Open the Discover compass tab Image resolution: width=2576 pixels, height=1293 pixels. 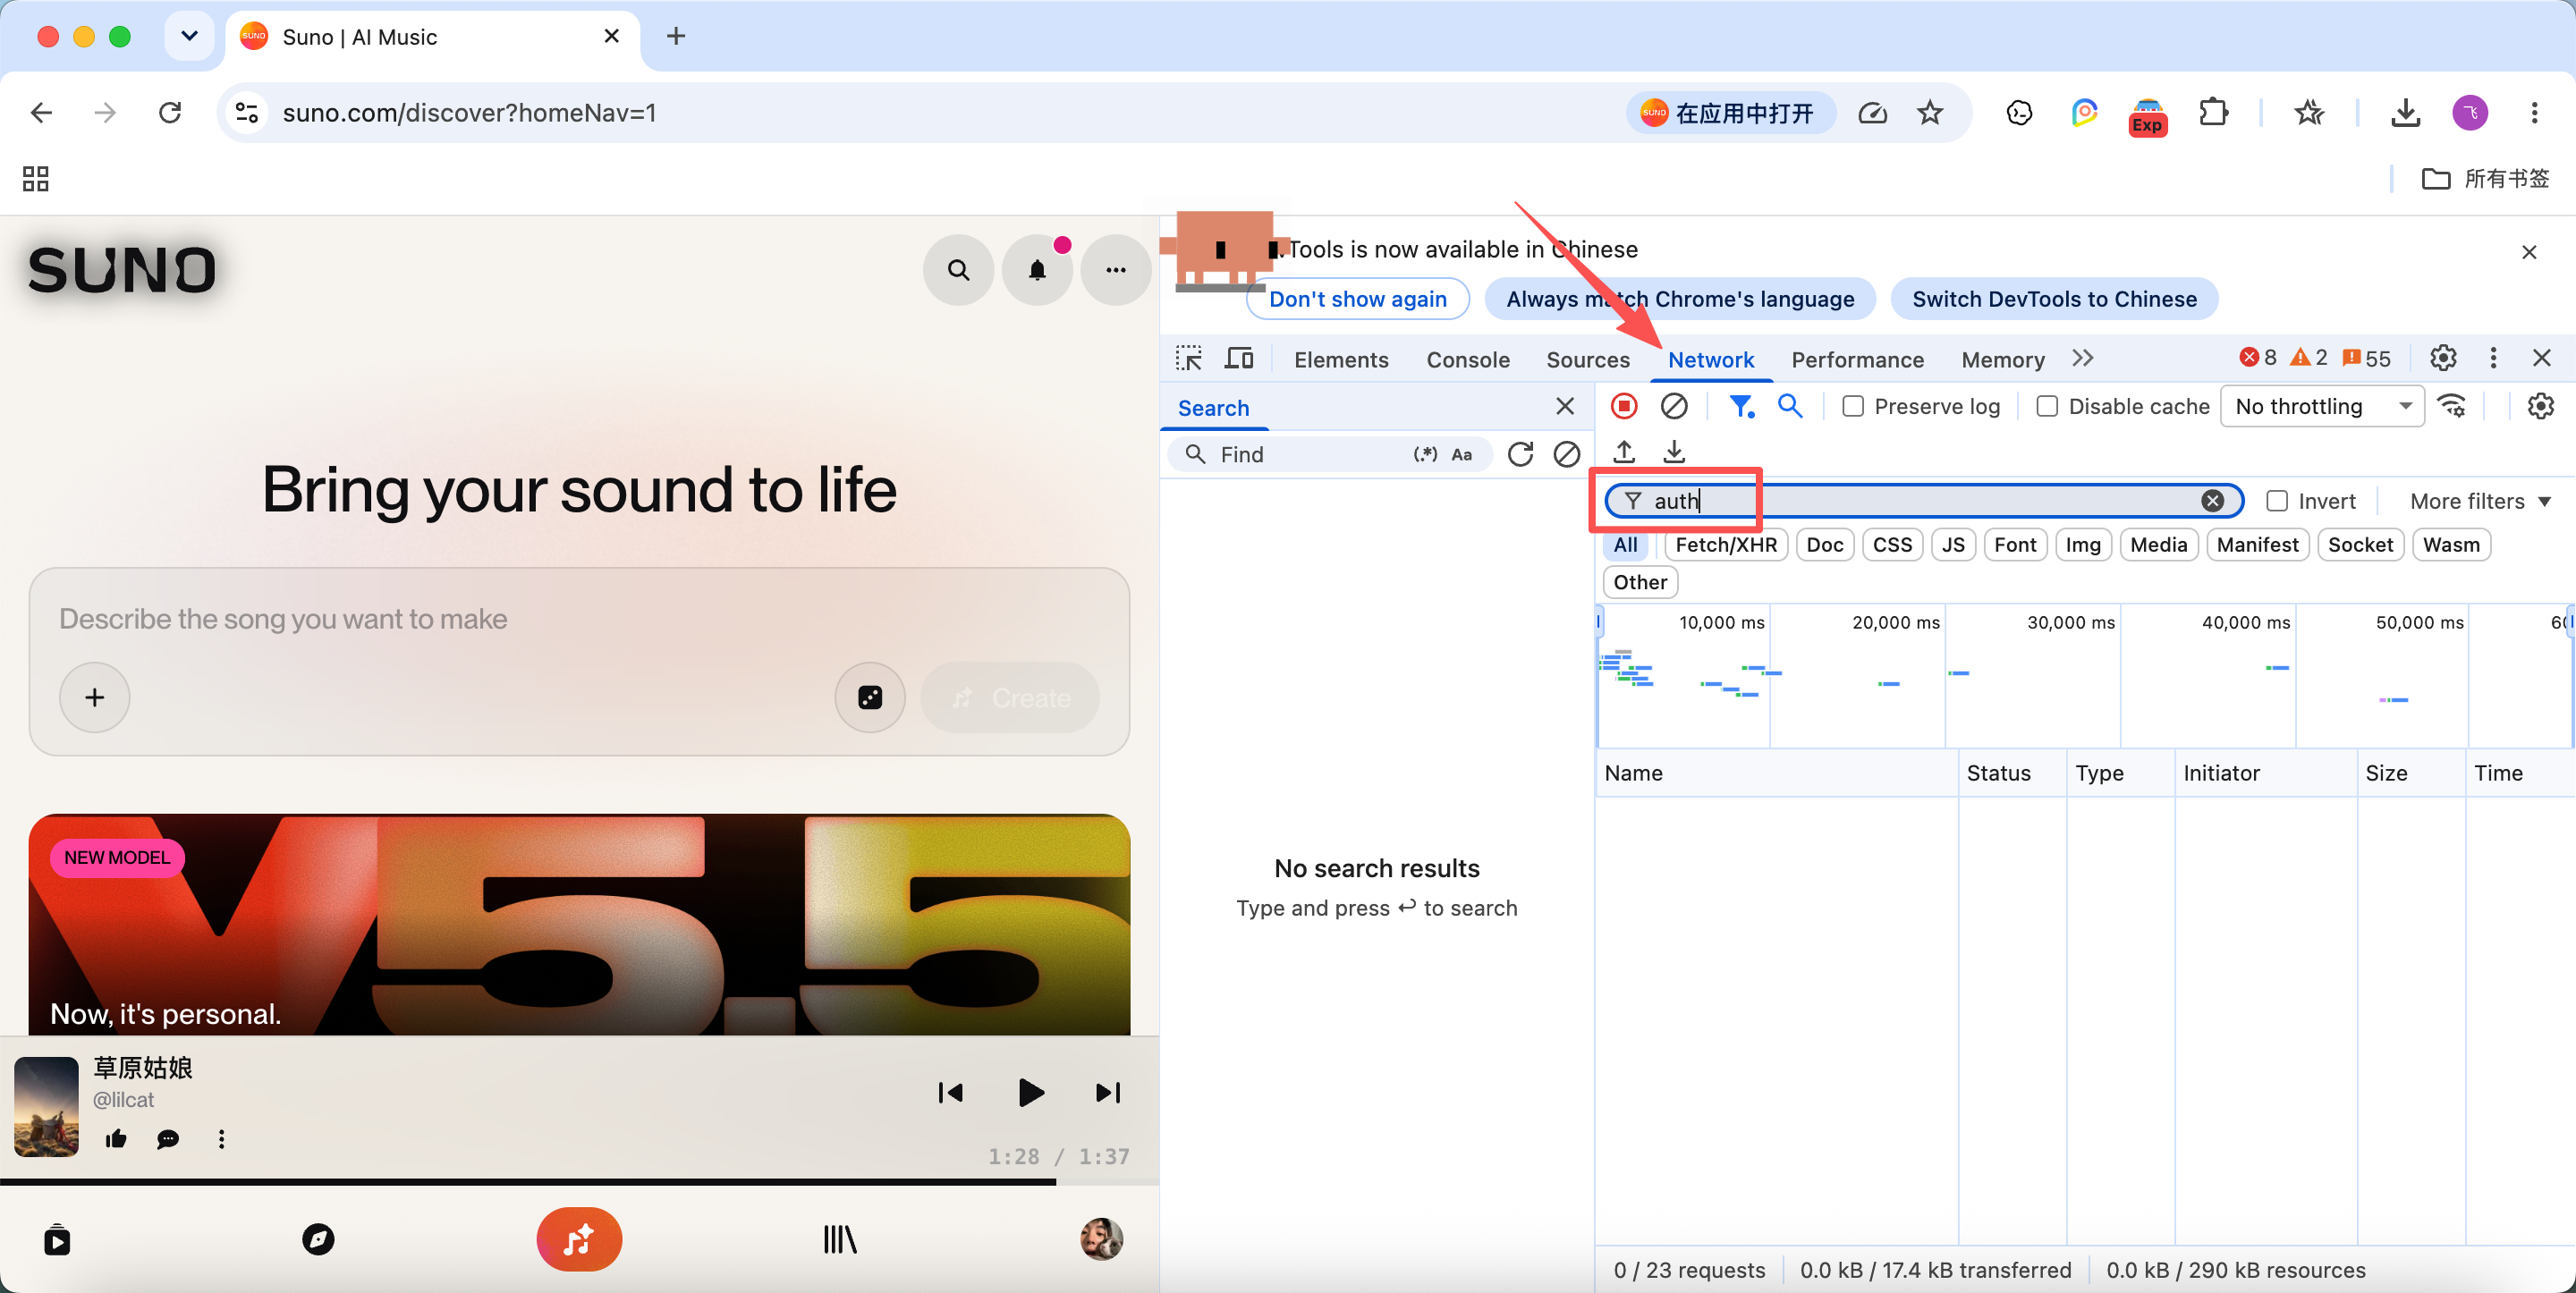(x=318, y=1239)
